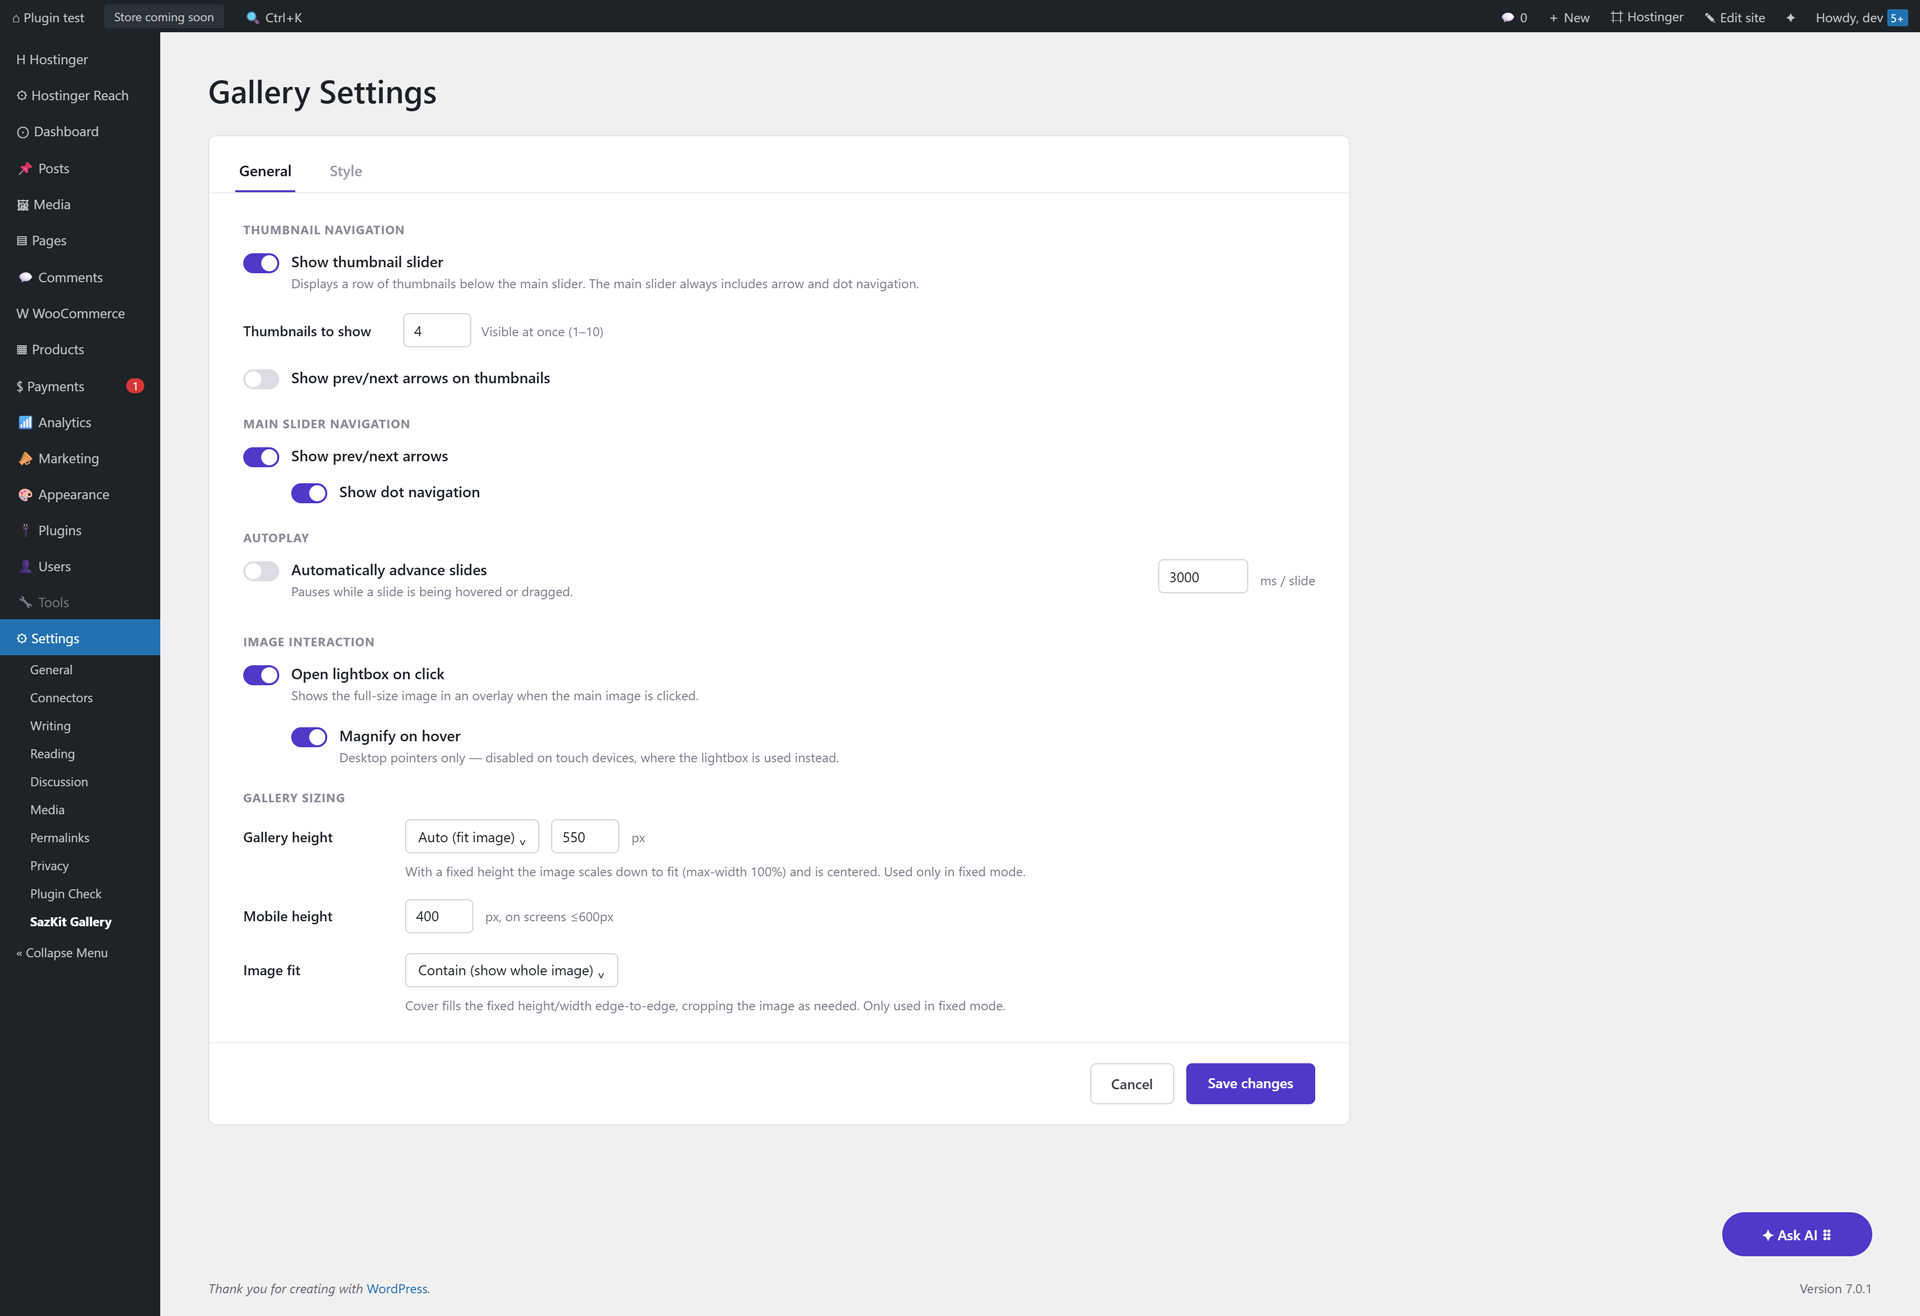Screen dimensions: 1920x1316
Task: Click the Hostinger Reach icon
Action: (22, 96)
